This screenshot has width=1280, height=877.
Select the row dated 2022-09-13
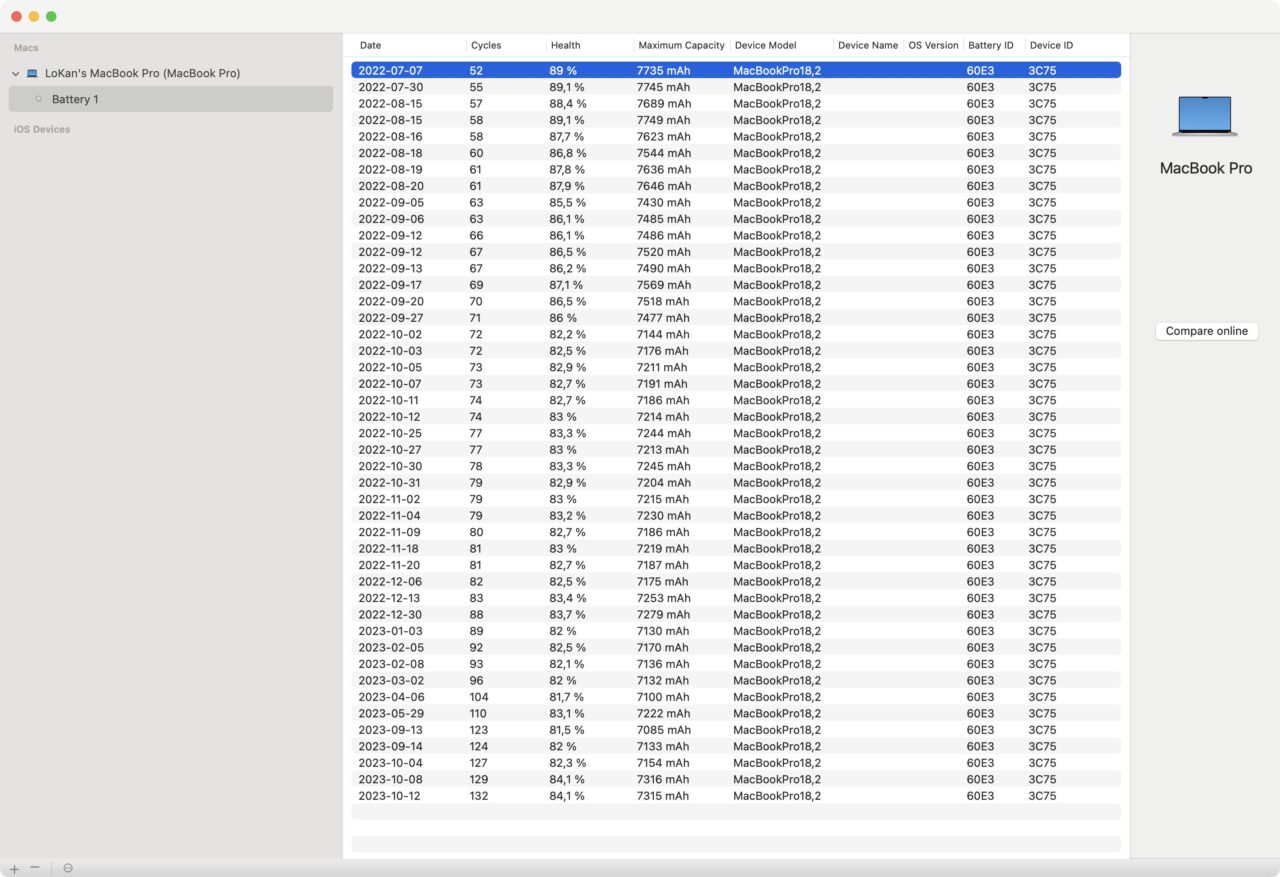click(x=736, y=268)
